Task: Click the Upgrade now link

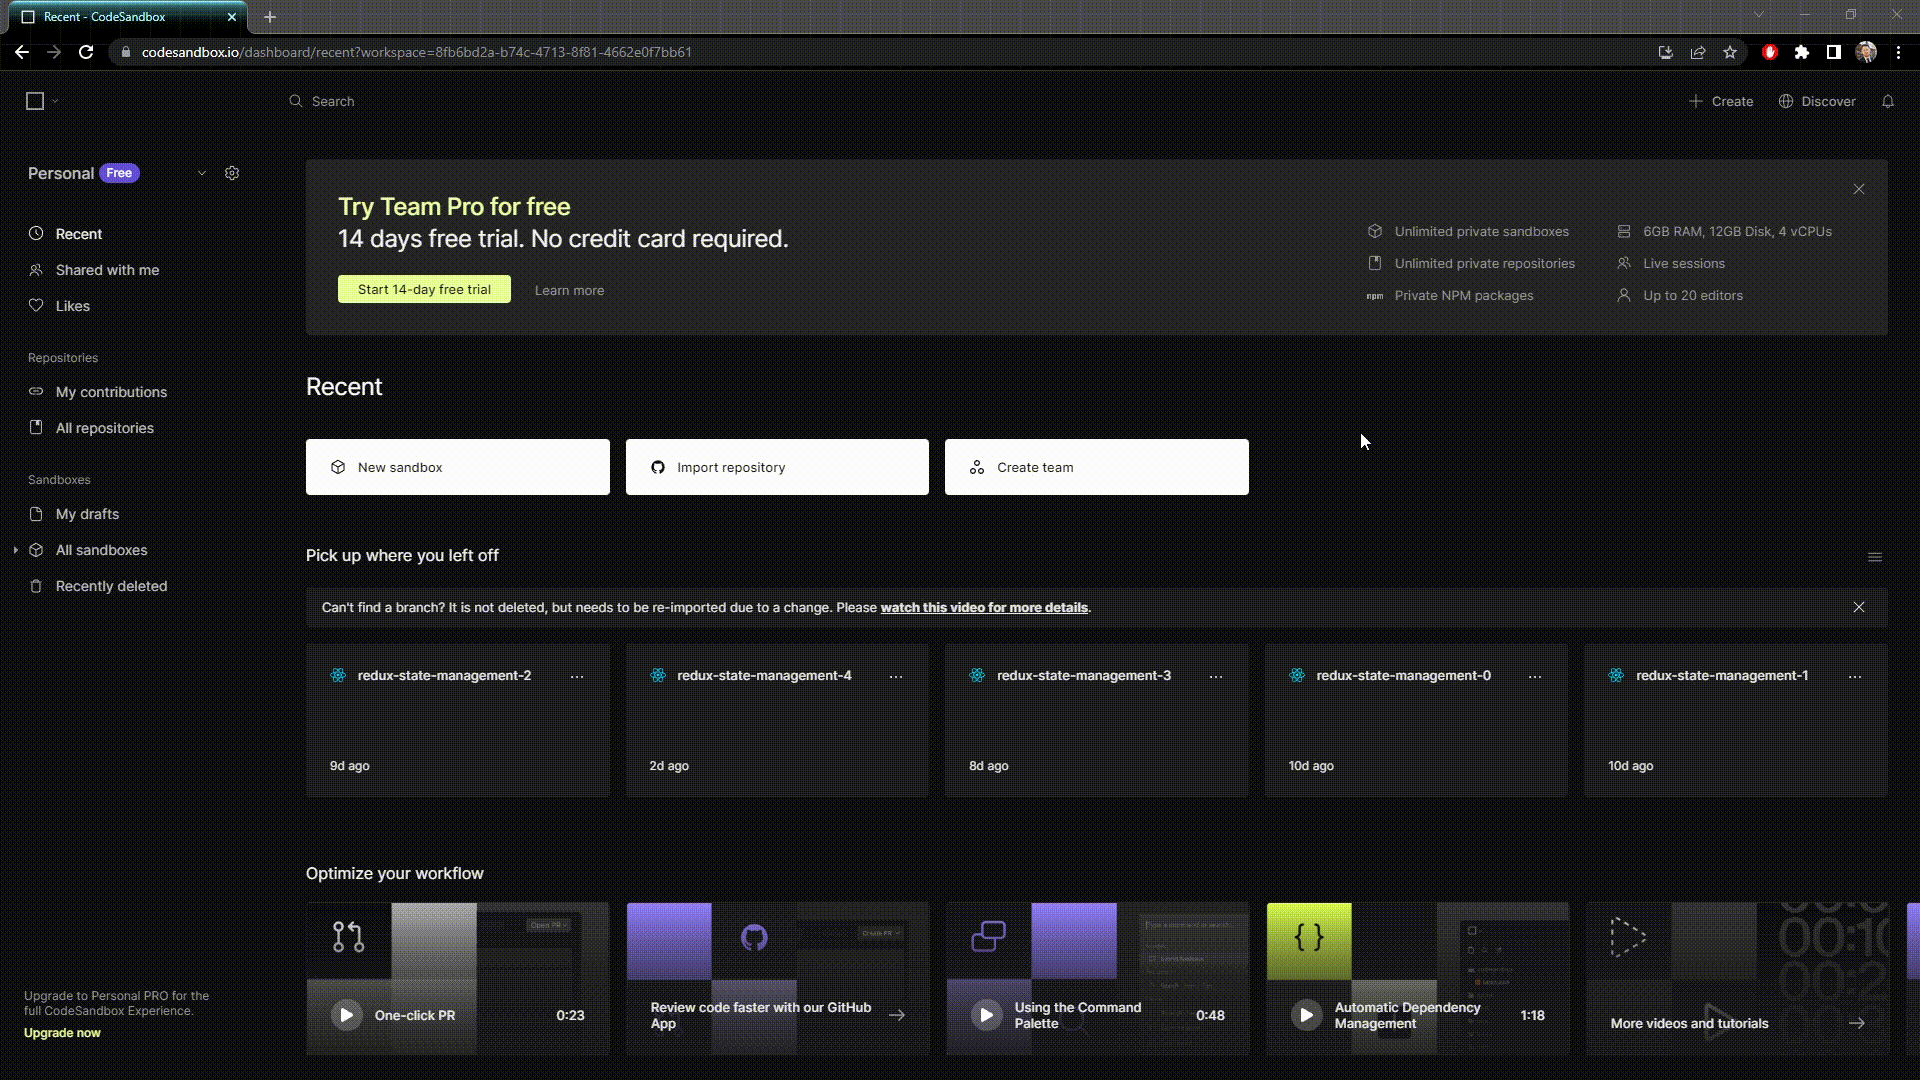Action: coord(62,1033)
